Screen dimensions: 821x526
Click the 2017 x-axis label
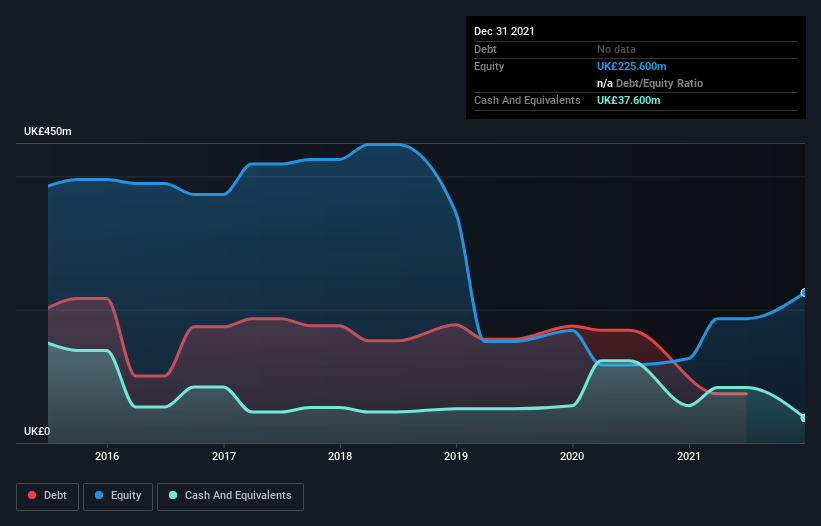[x=224, y=456]
